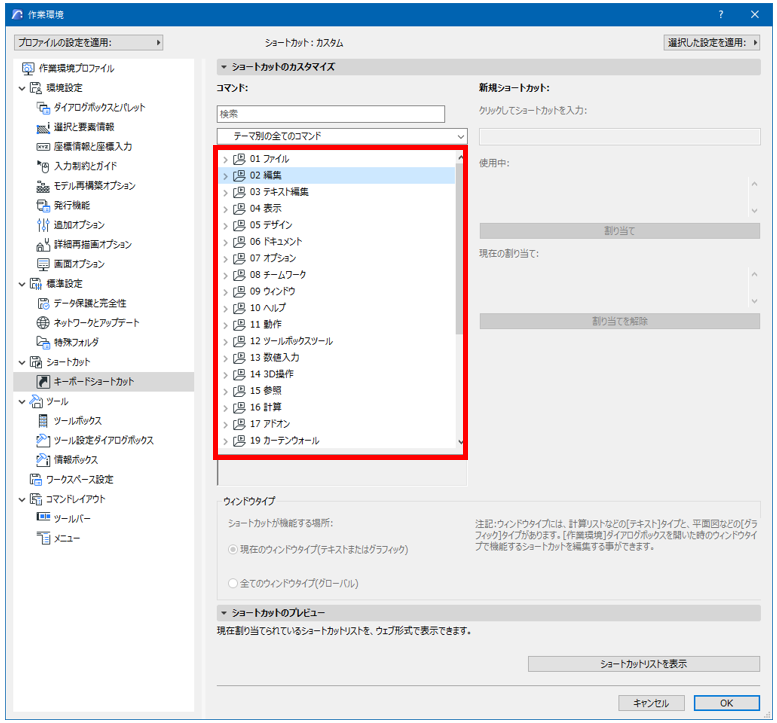The width and height of the screenshot is (777, 723).
Task: Click the 座標情報と座標入力 icon
Action: tap(44, 147)
